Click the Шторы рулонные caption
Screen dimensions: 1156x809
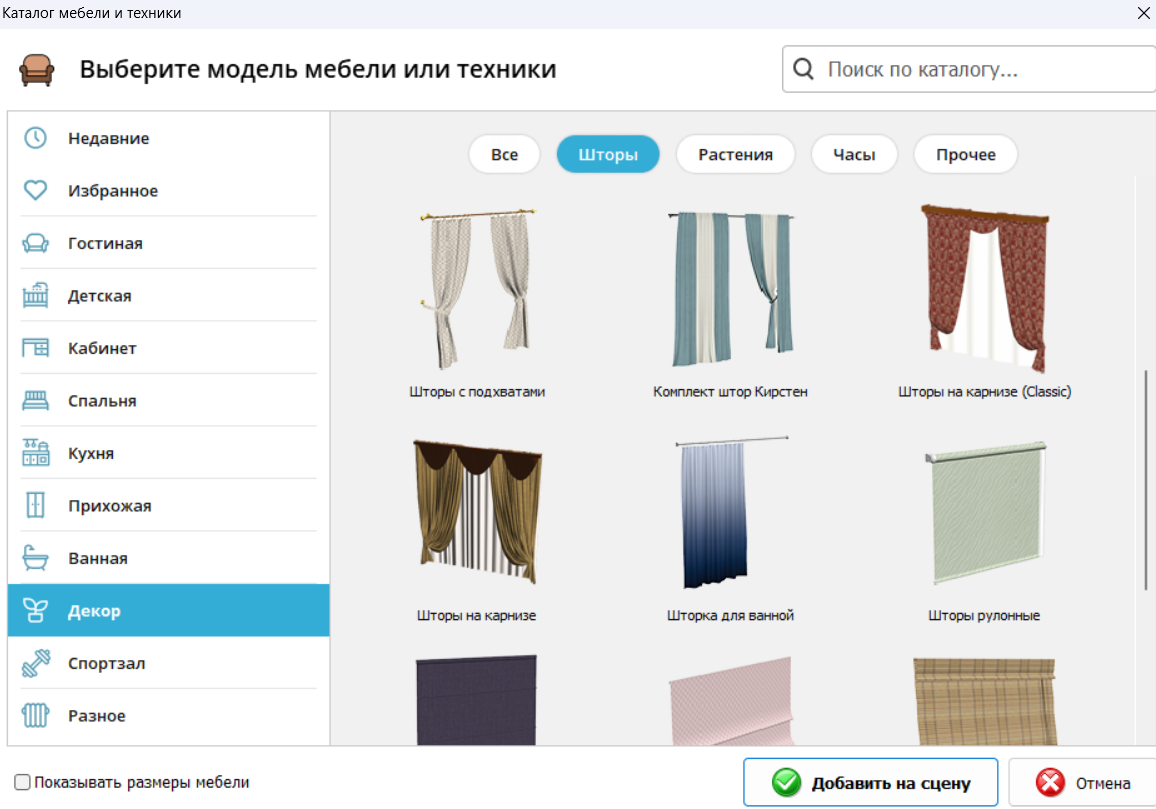tap(984, 615)
